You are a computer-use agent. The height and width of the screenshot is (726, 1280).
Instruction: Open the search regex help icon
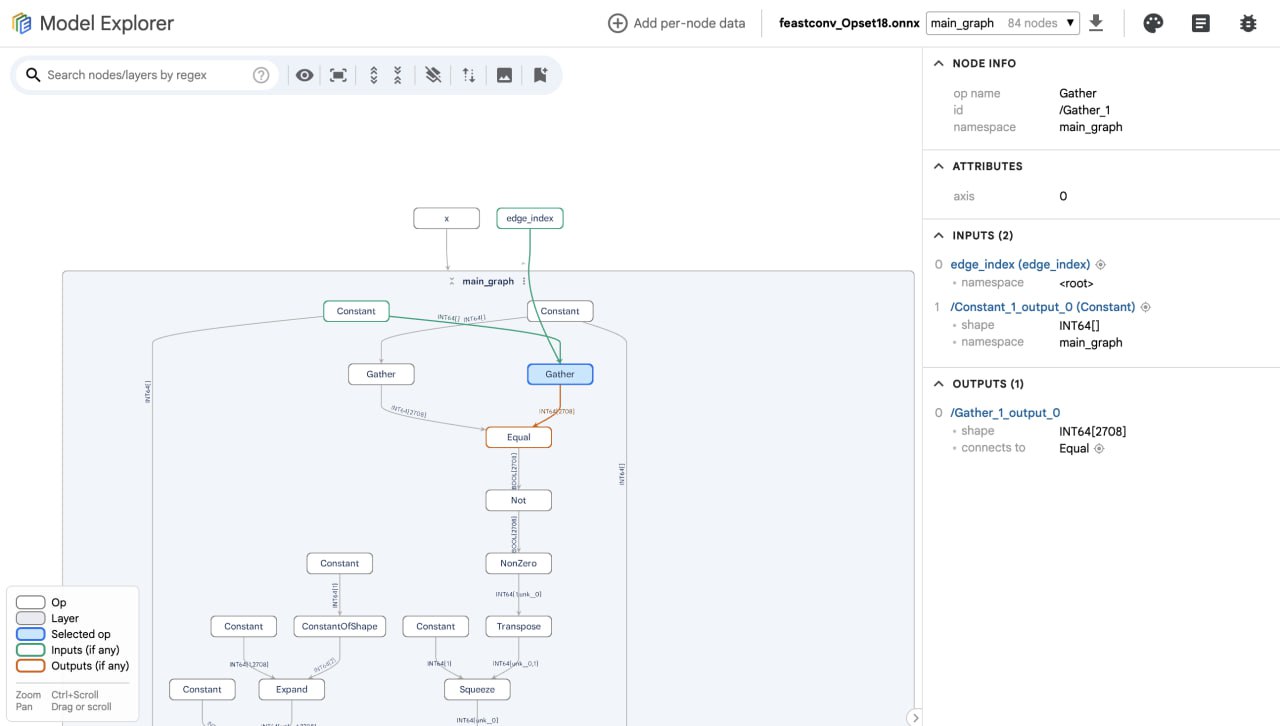(261, 75)
